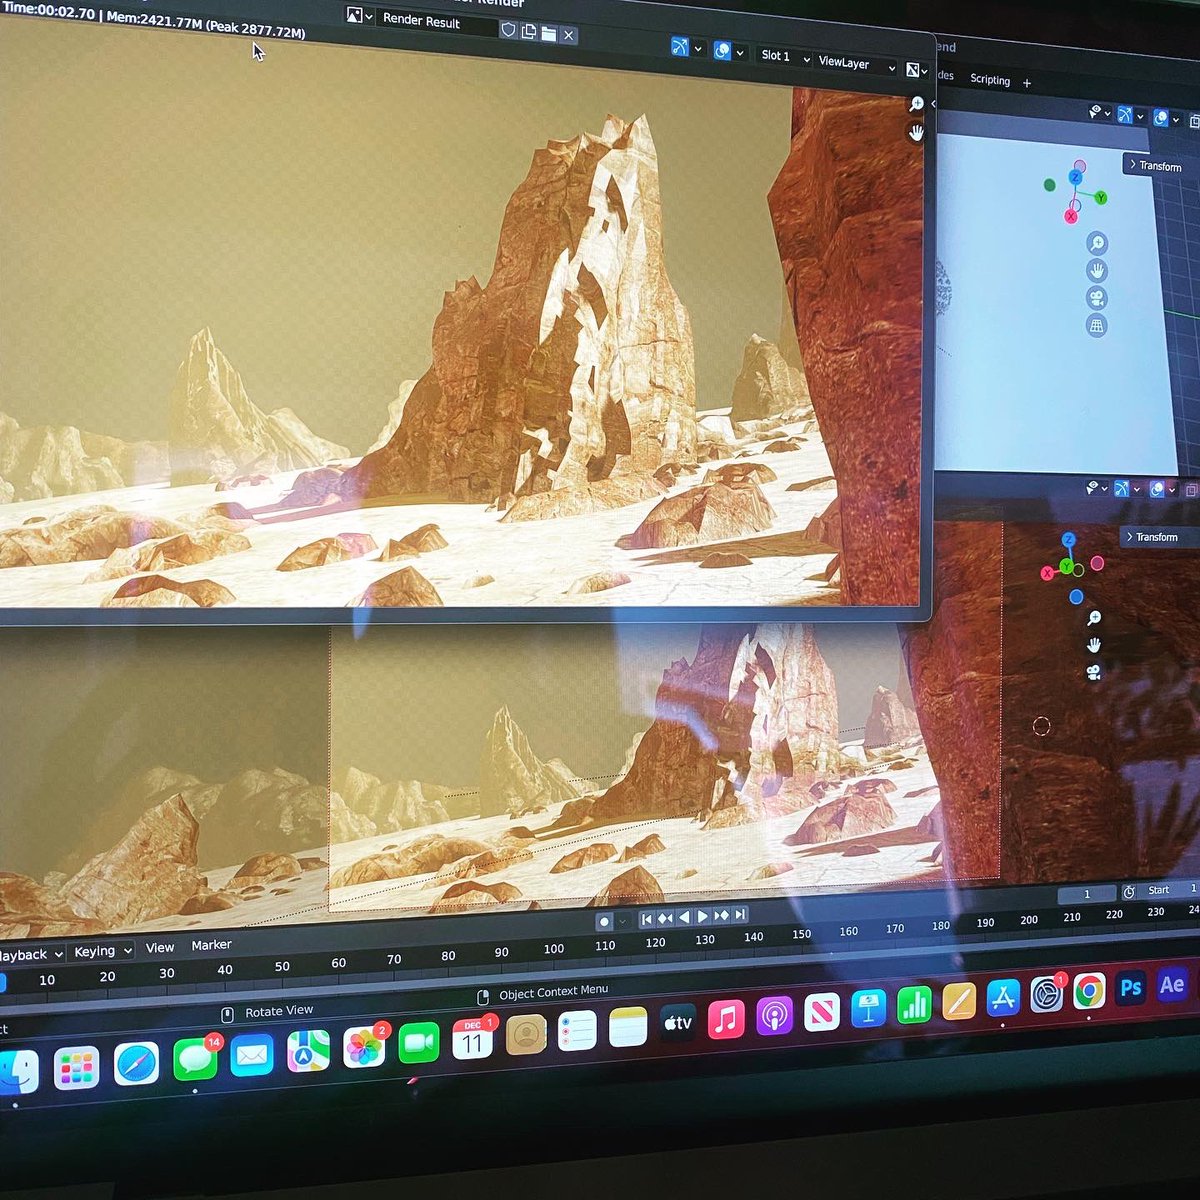Toggle object visibility filter in upper viewport
Image resolution: width=1200 pixels, height=1200 pixels.
pos(1098,112)
